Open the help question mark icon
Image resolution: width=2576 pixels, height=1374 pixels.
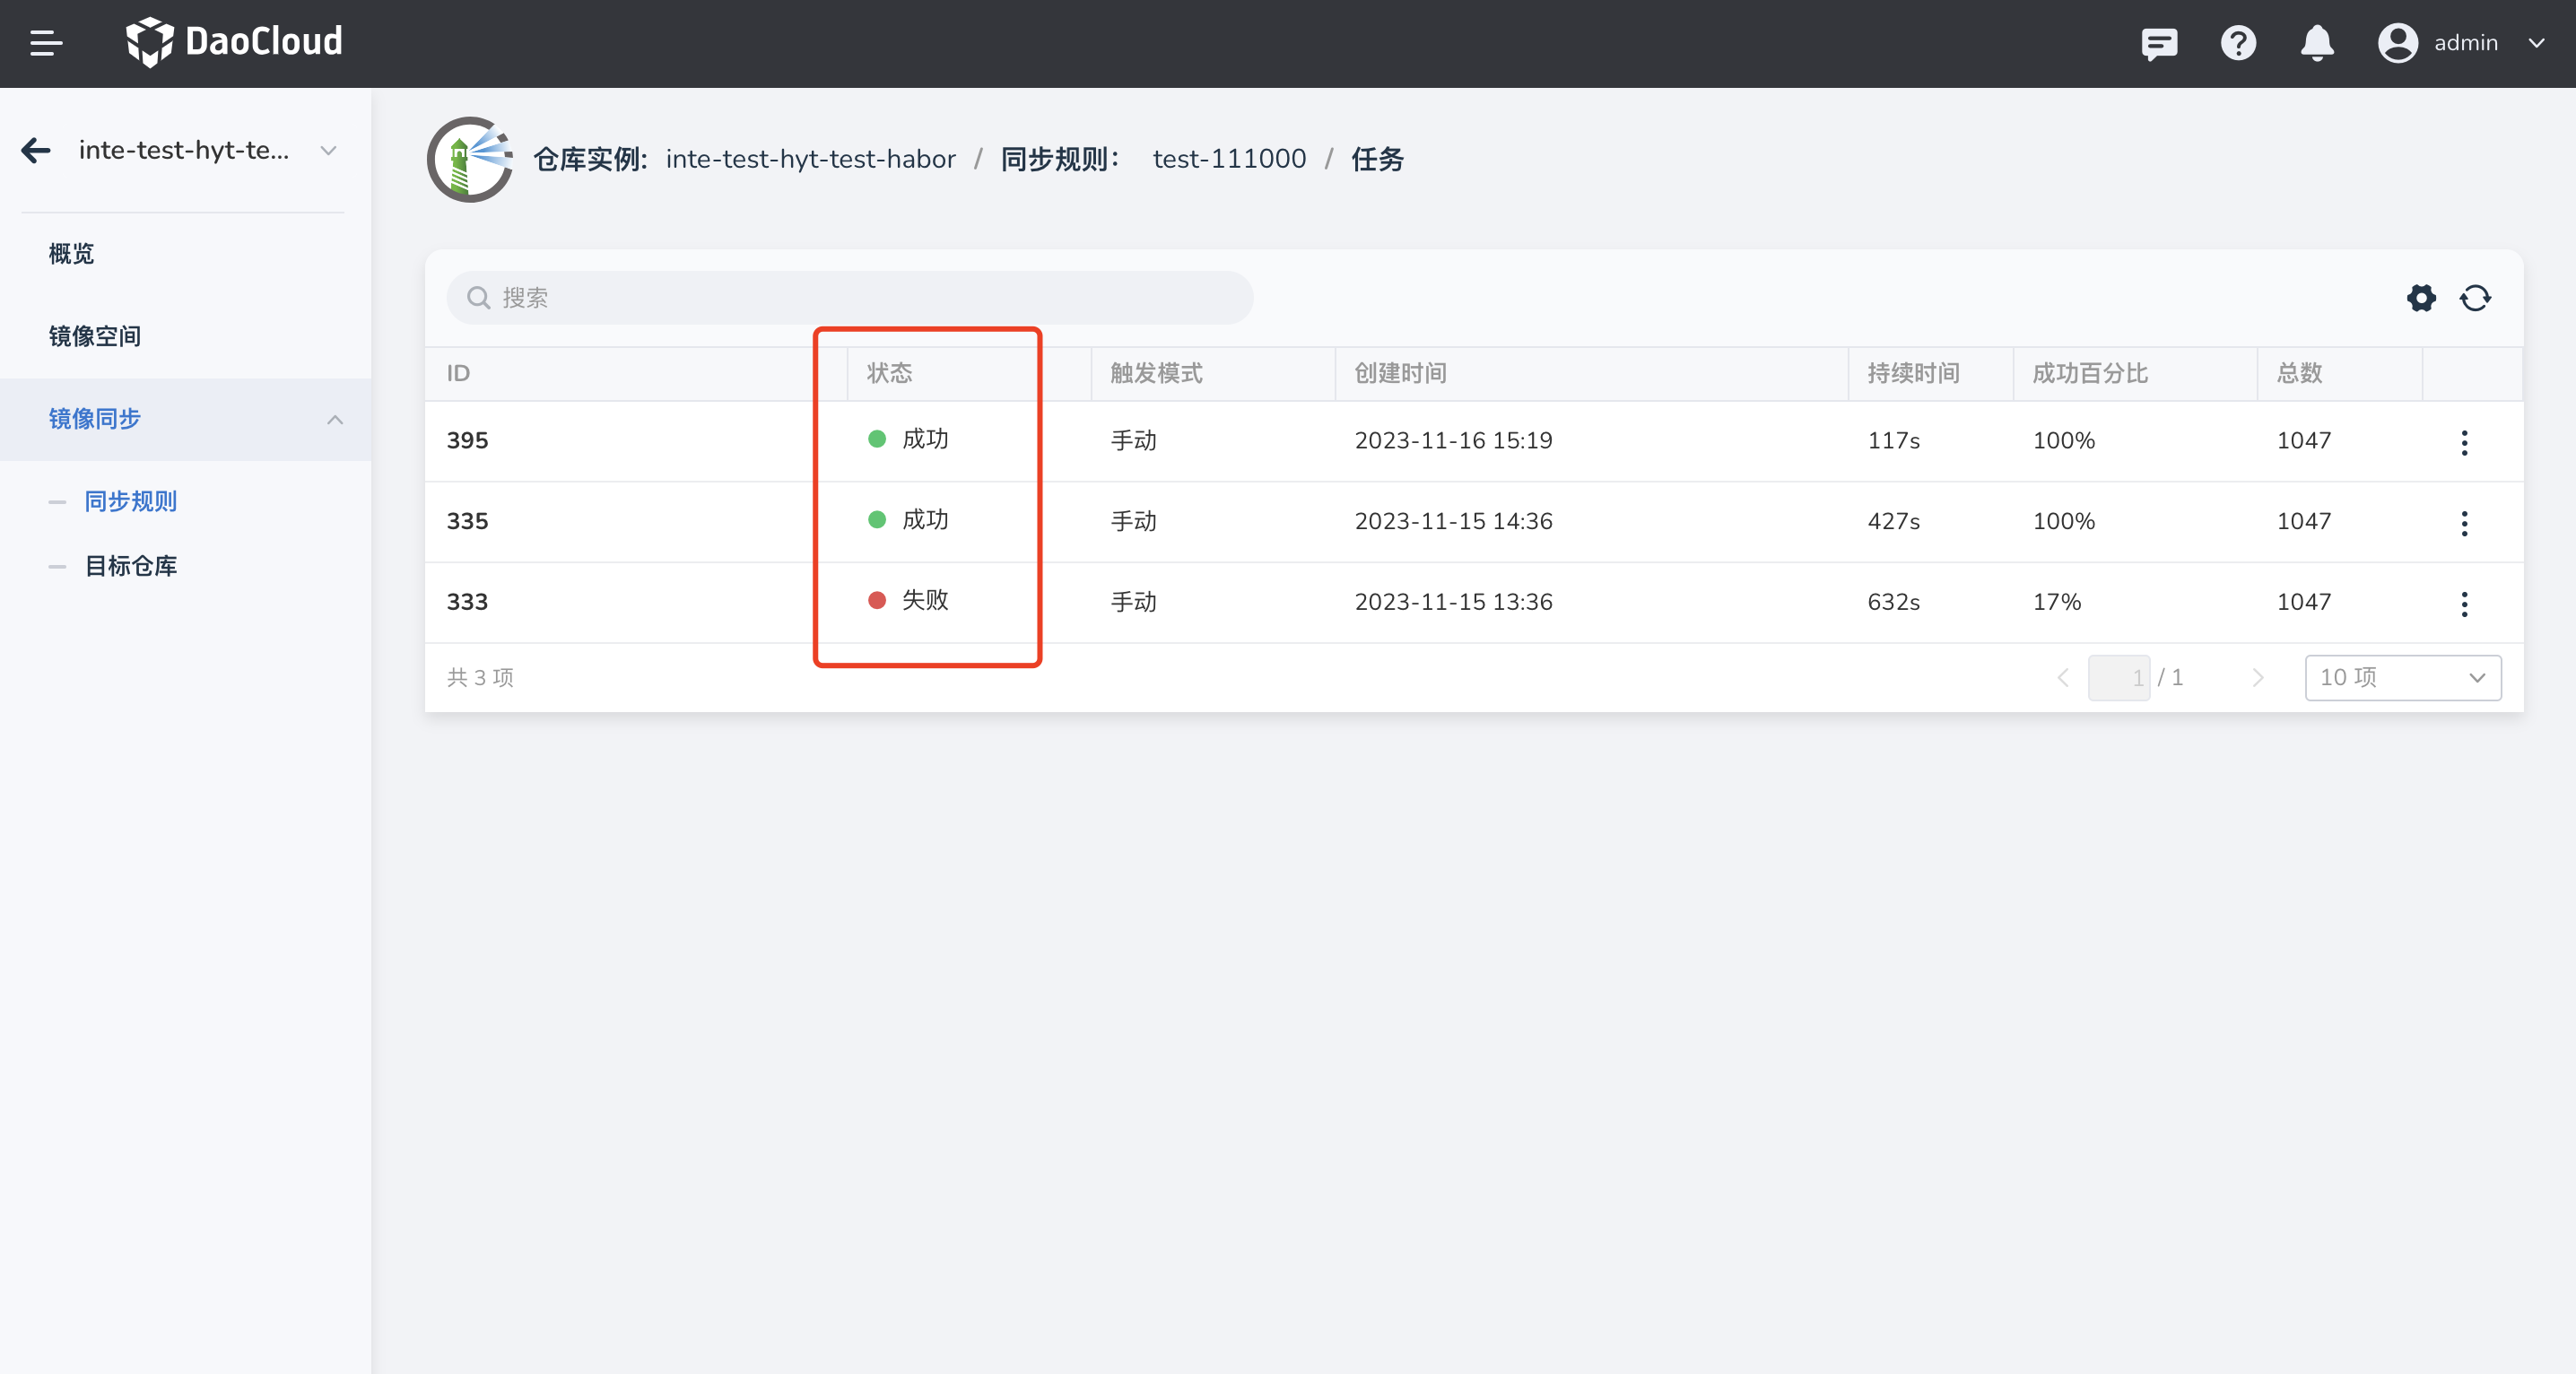tap(2238, 43)
